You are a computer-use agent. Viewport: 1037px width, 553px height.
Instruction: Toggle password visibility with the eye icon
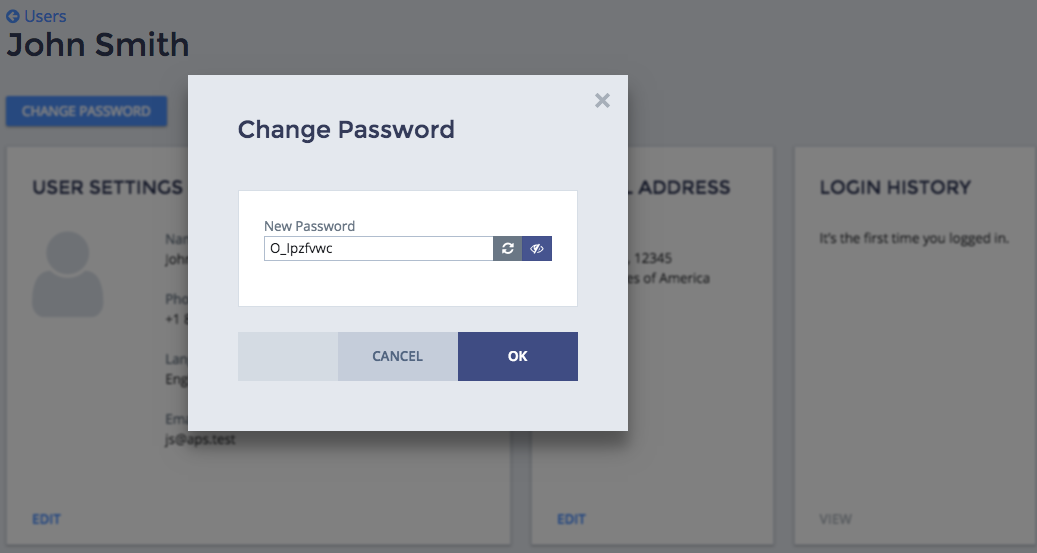[537, 248]
